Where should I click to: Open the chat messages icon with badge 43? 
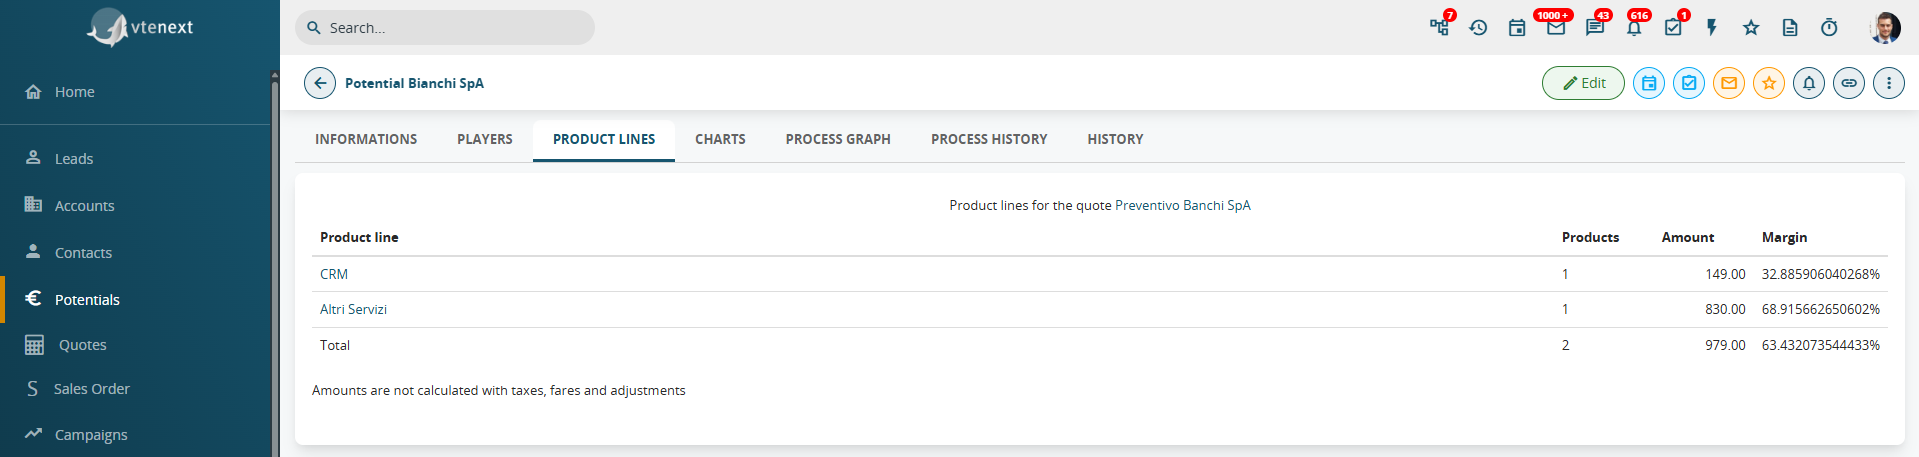(1595, 27)
